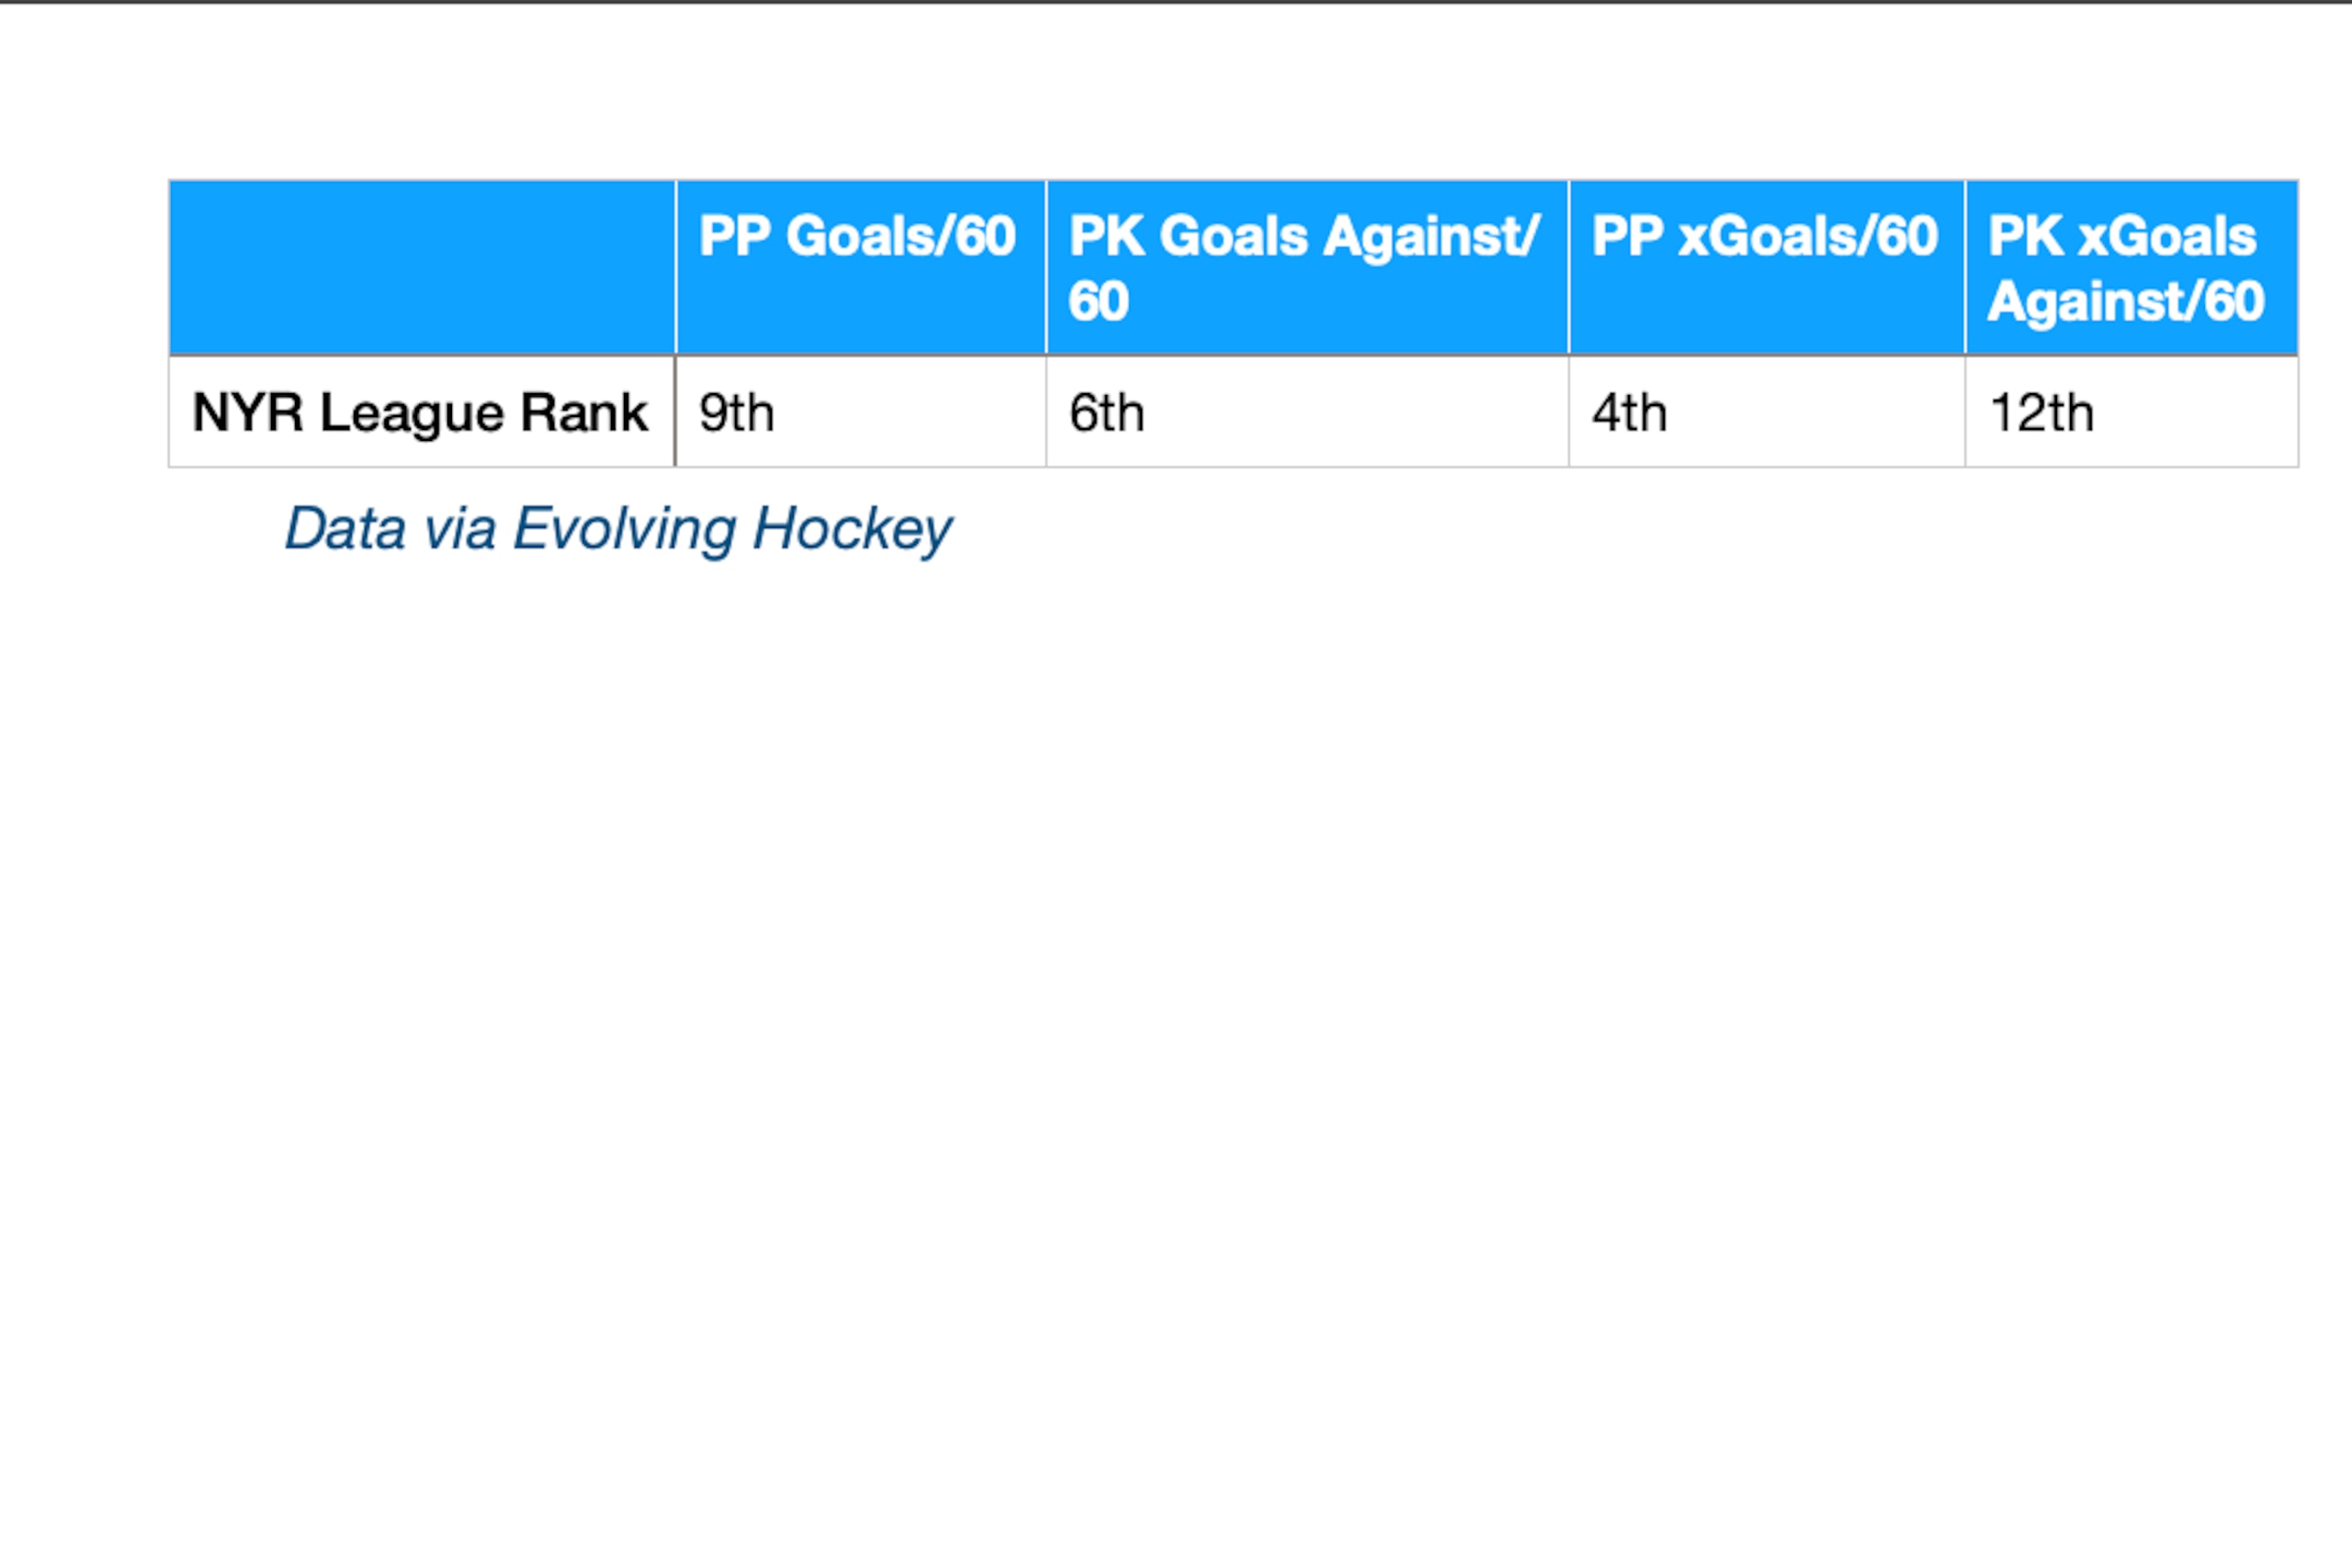
Task: Click the word Evolving in the caption
Action: (624, 529)
